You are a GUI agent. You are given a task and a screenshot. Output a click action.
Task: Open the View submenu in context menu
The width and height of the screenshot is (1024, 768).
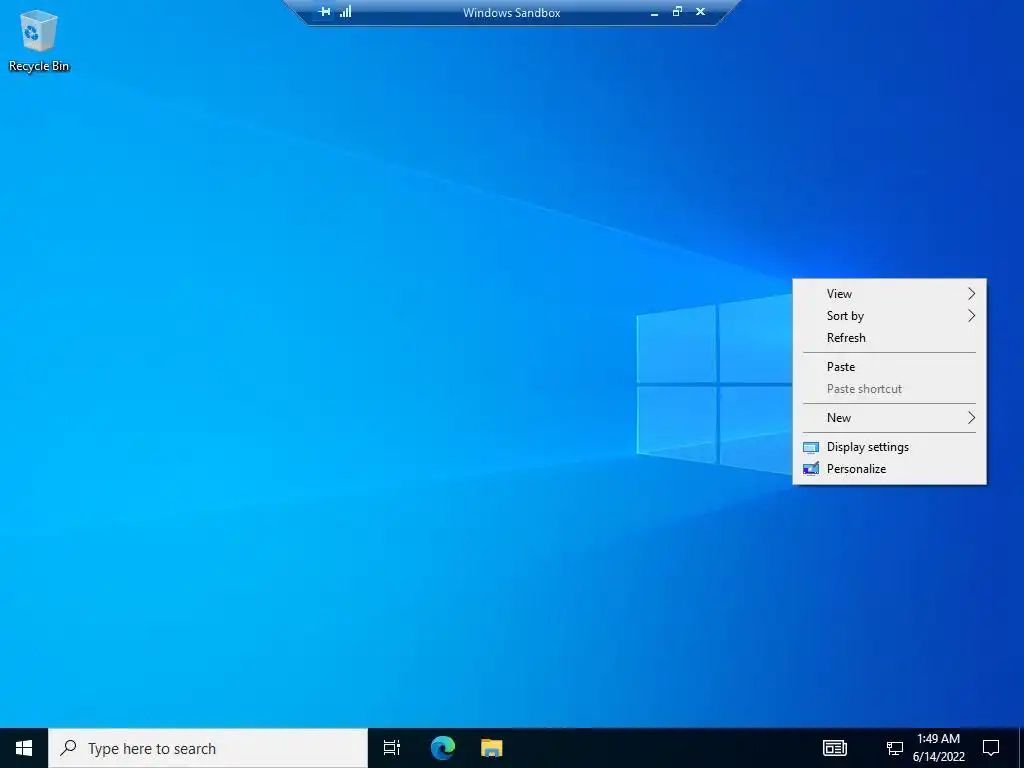click(889, 294)
